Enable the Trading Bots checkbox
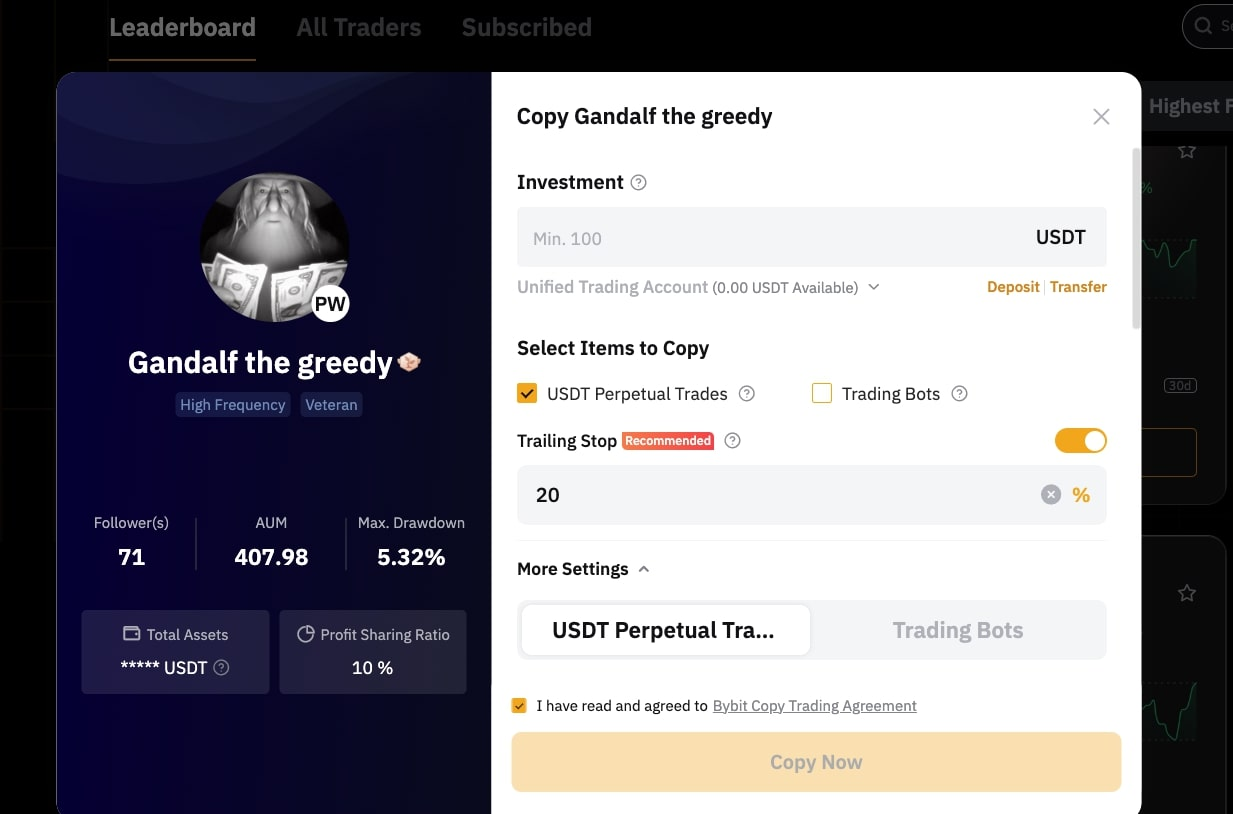 (821, 394)
